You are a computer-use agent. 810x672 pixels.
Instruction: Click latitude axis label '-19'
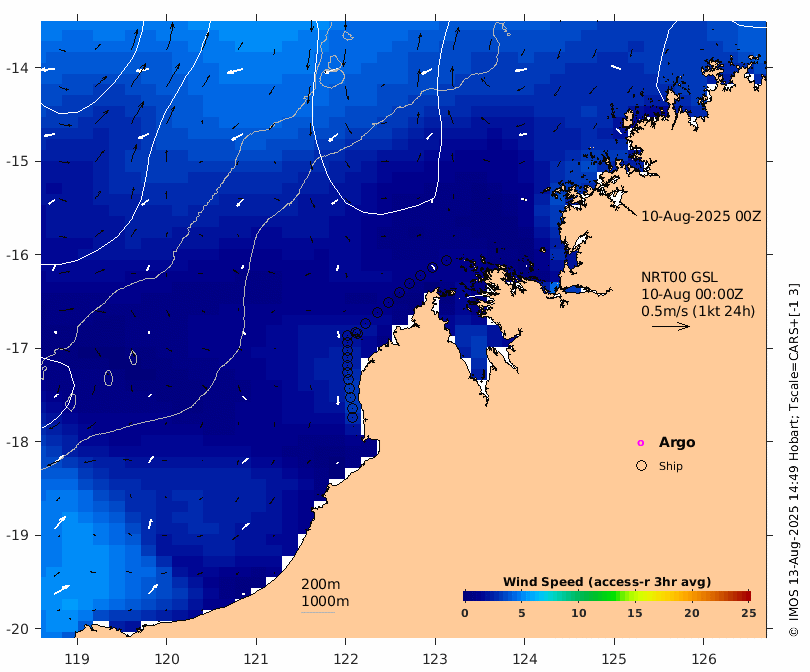pos(17,535)
